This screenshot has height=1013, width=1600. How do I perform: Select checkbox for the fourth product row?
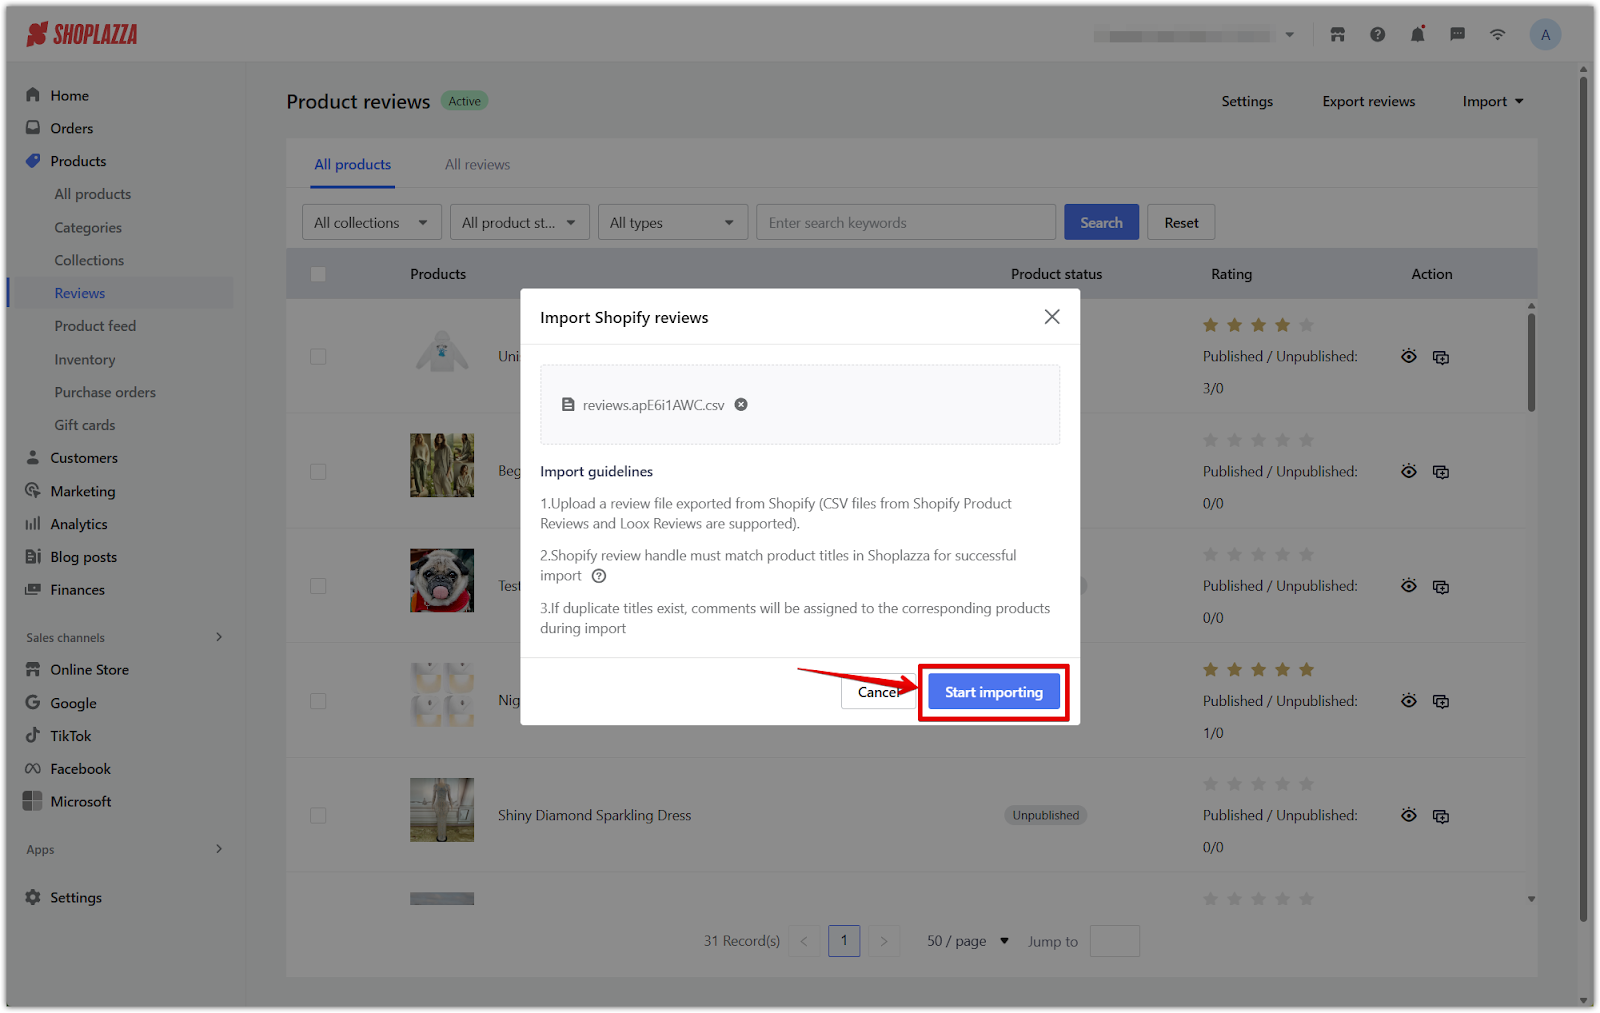tap(318, 701)
